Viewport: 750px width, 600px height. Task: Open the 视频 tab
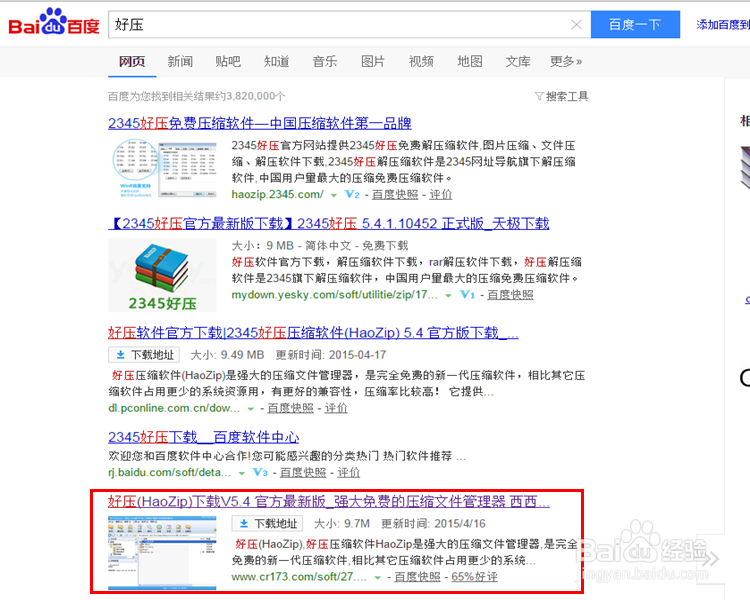click(421, 61)
